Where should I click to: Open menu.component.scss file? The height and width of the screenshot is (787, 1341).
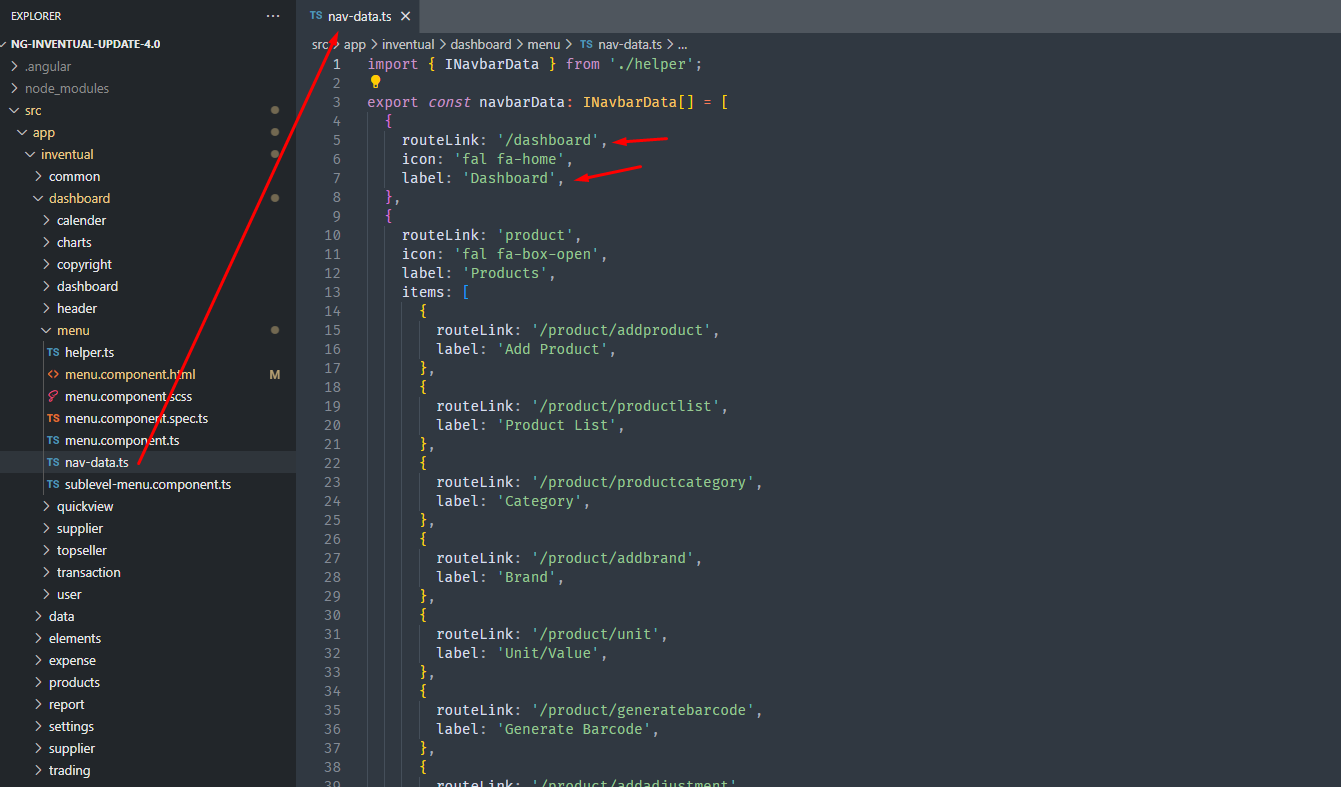(128, 396)
